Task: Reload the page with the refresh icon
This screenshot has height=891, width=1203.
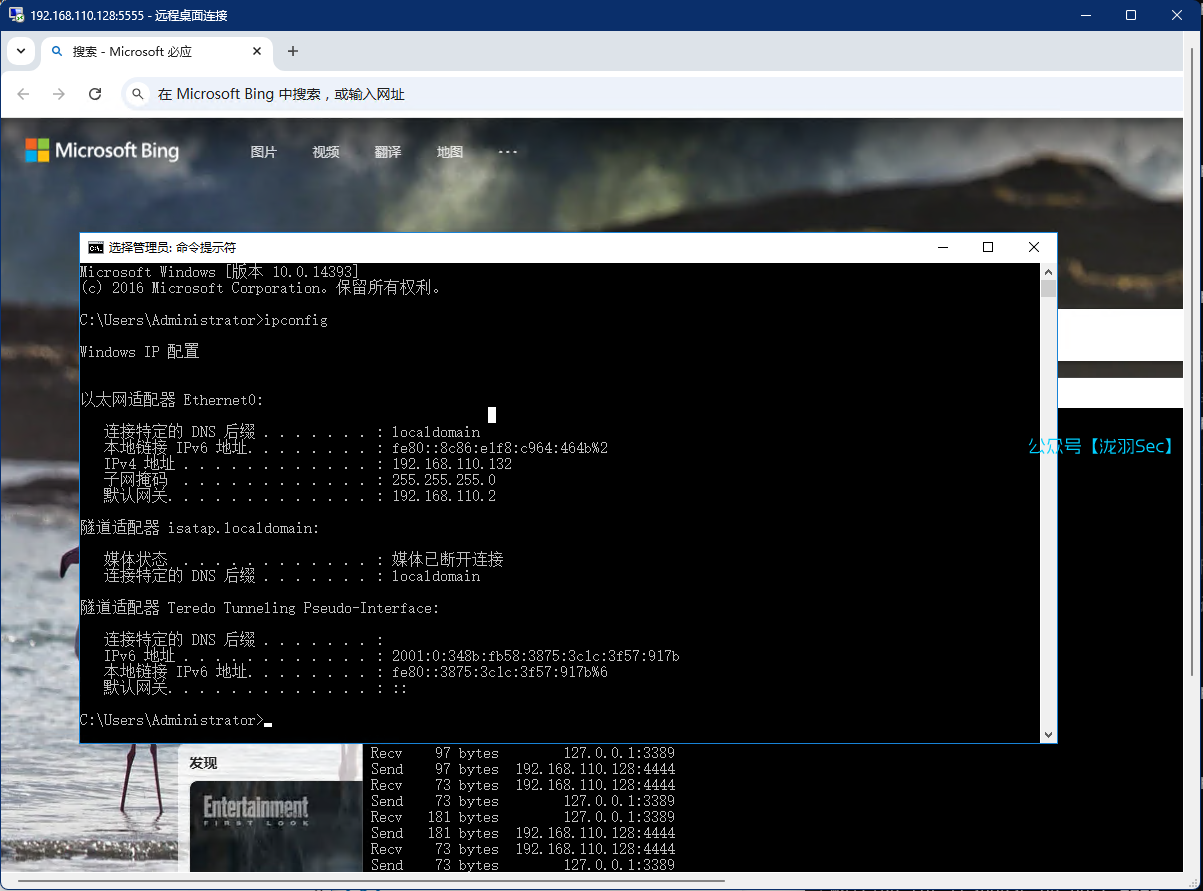Action: 95,94
